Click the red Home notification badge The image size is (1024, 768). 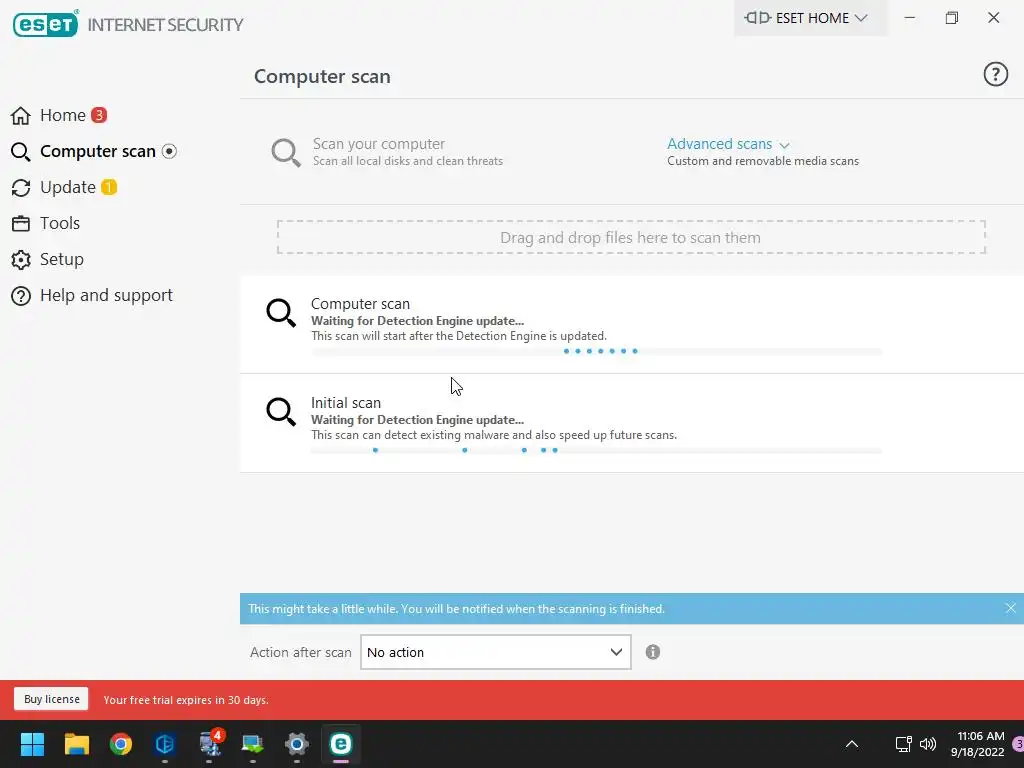point(99,115)
